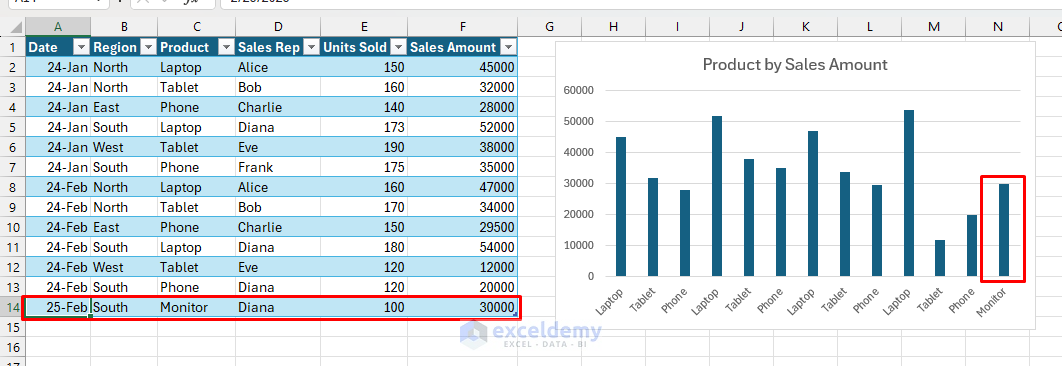Screen dimensions: 1062x366
Task: Select the Units Sold cell with 190
Action: [x=364, y=147]
